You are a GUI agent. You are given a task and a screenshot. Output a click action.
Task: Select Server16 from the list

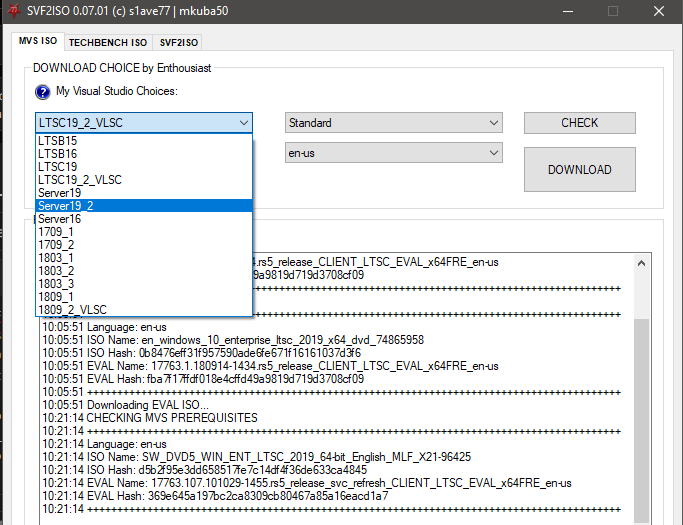[144, 219]
